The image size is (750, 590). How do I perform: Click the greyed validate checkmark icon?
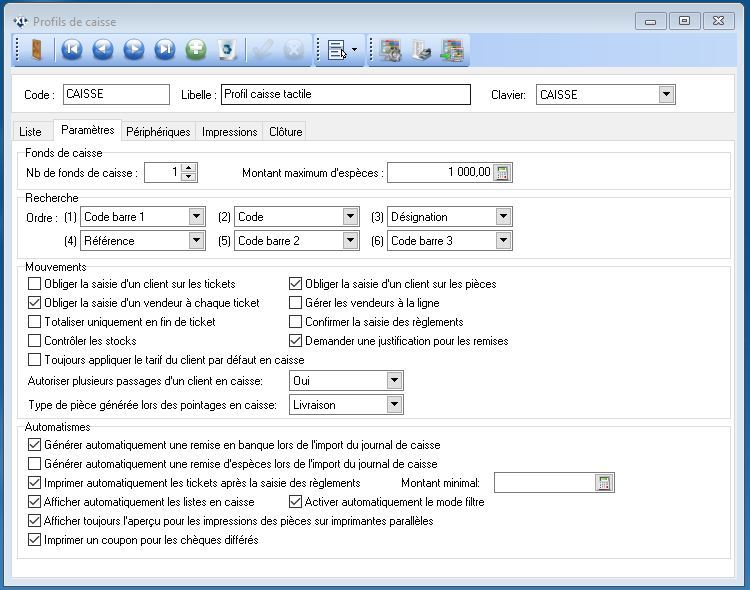[263, 49]
